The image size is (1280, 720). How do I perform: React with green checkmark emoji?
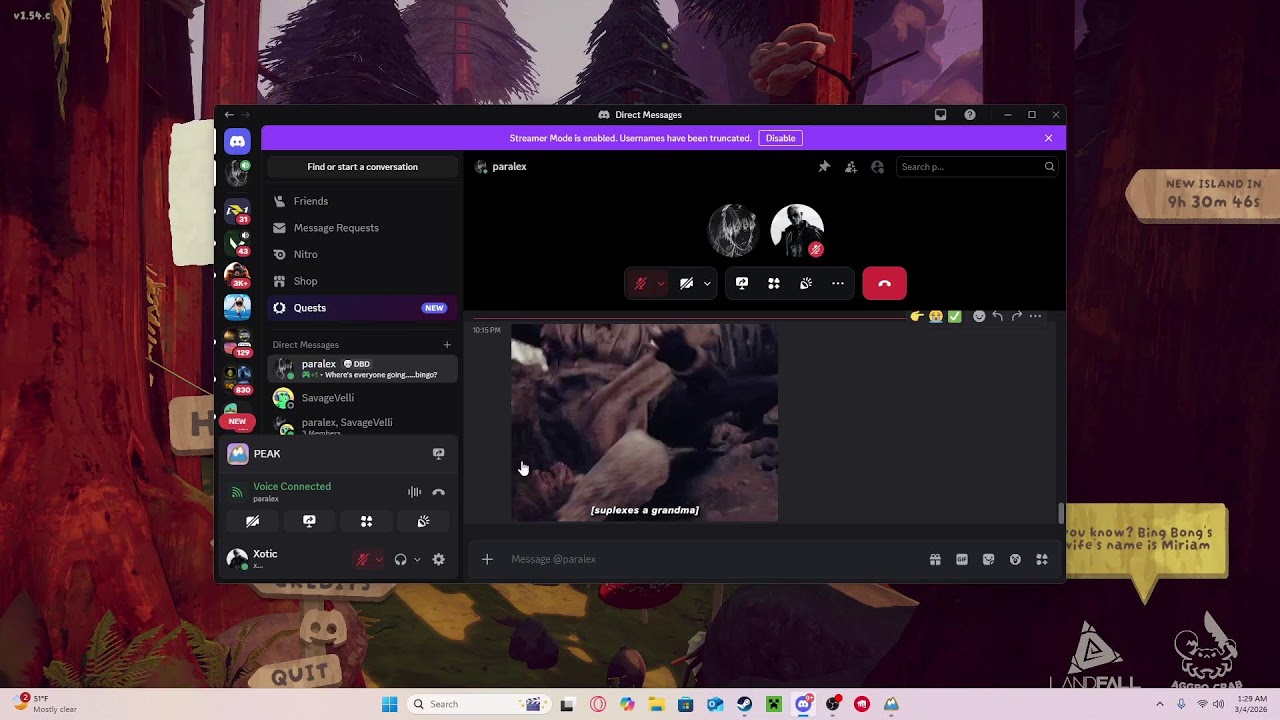(x=955, y=316)
